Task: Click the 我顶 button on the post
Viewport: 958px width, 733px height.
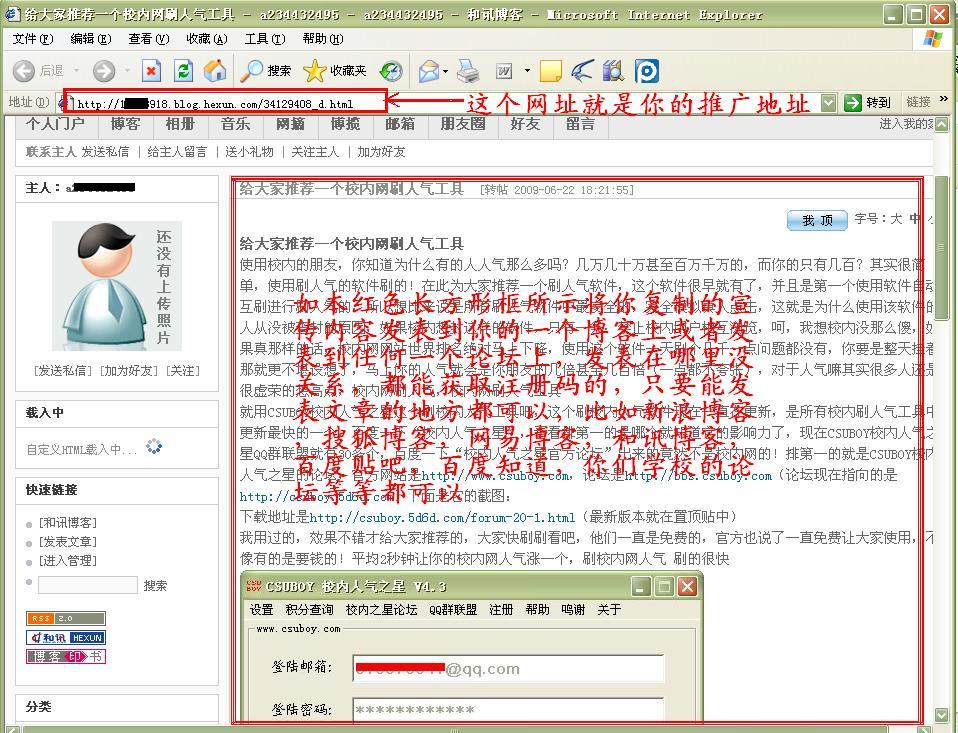Action: click(x=817, y=220)
